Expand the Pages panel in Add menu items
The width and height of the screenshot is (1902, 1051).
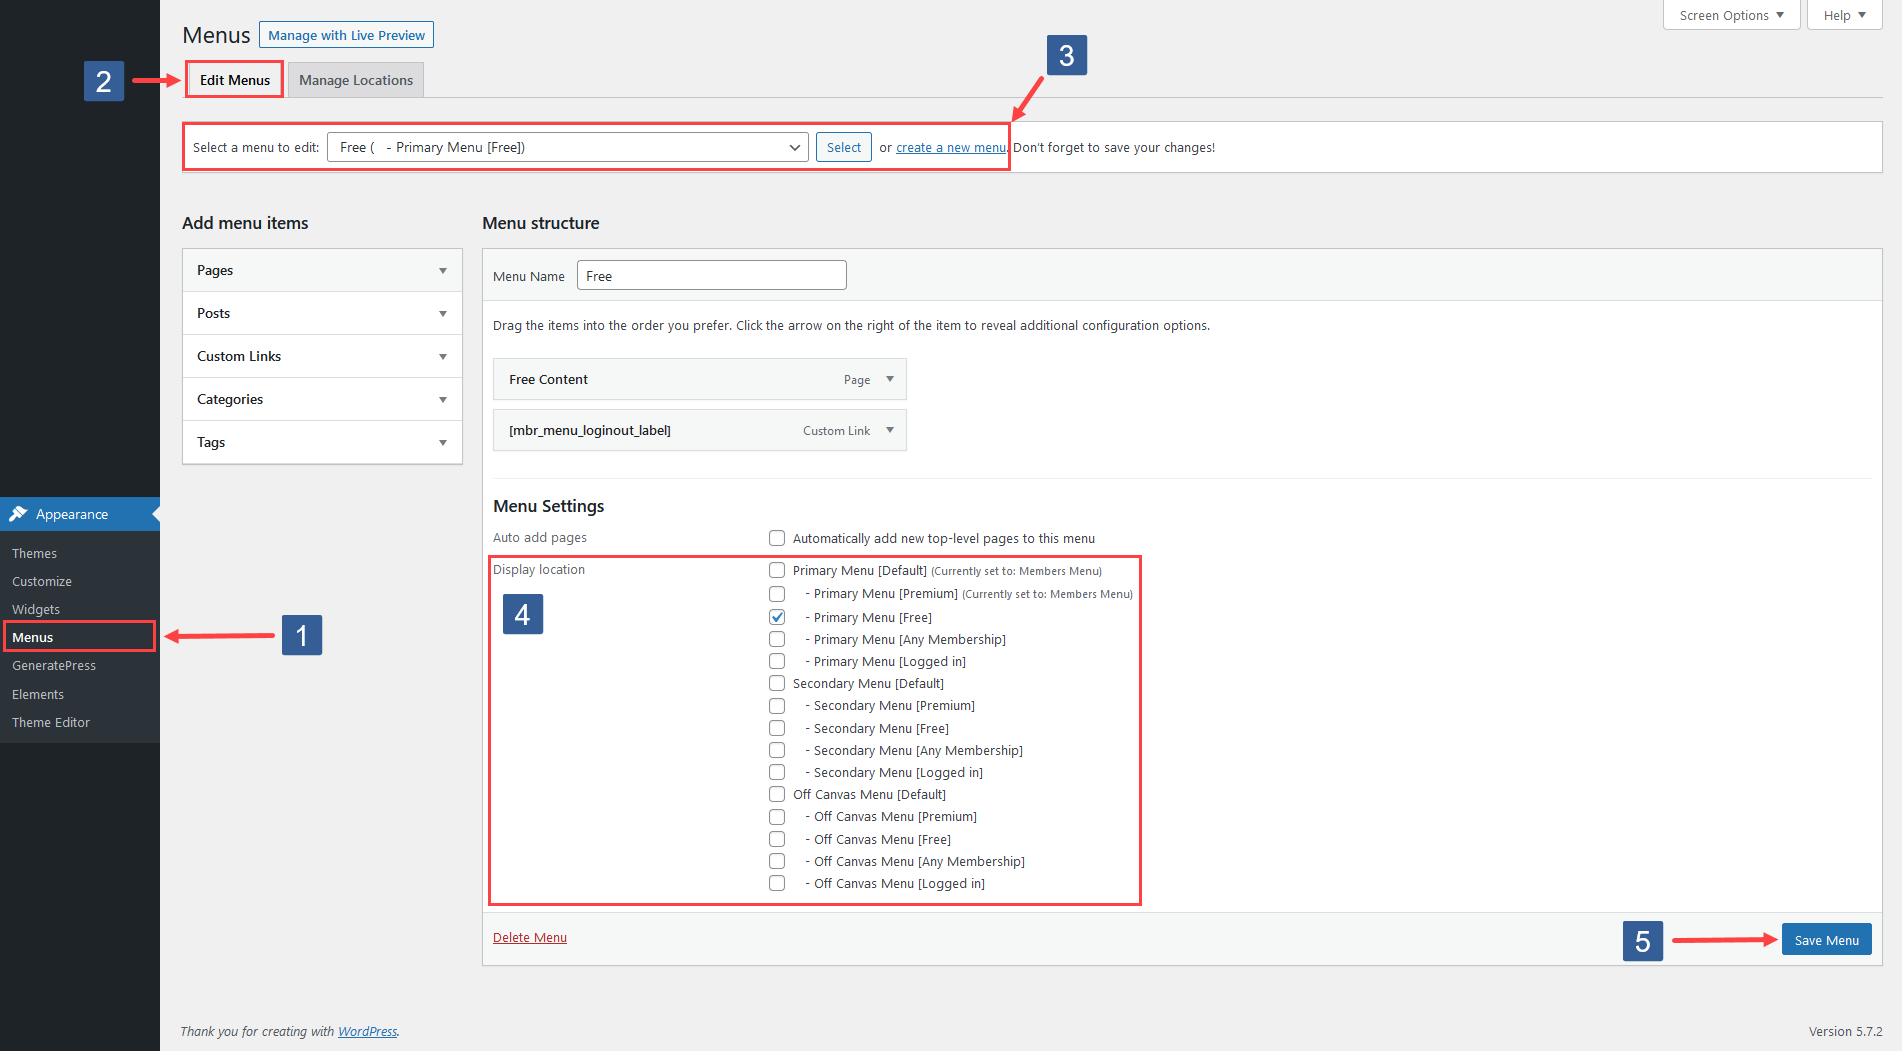443,270
